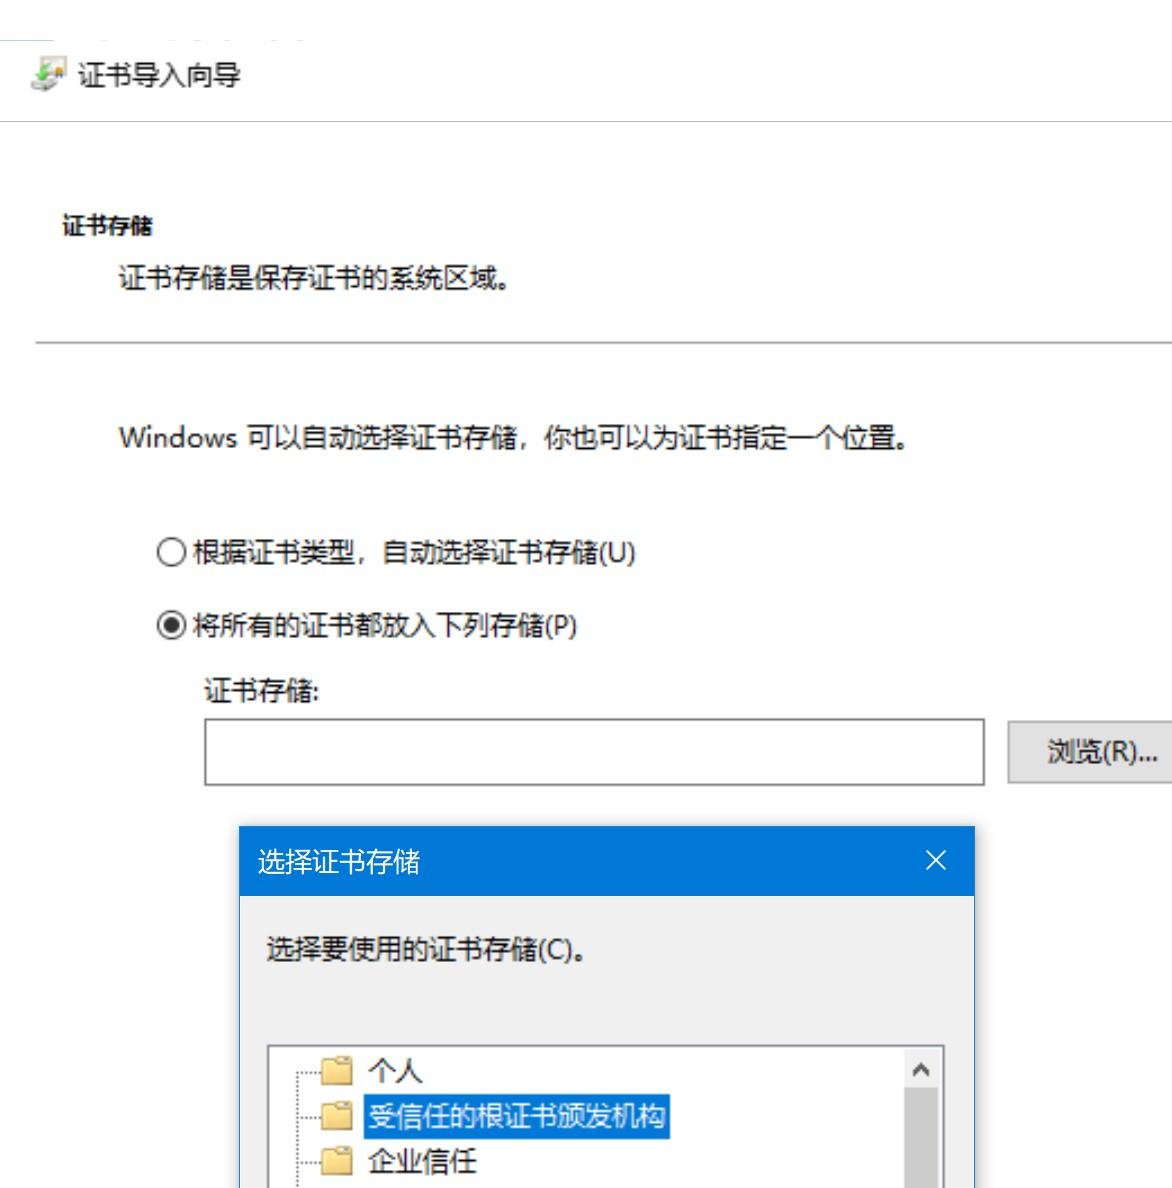Click the highlighted store's folder icon
Screen dimensions: 1172x1188
point(337,1117)
